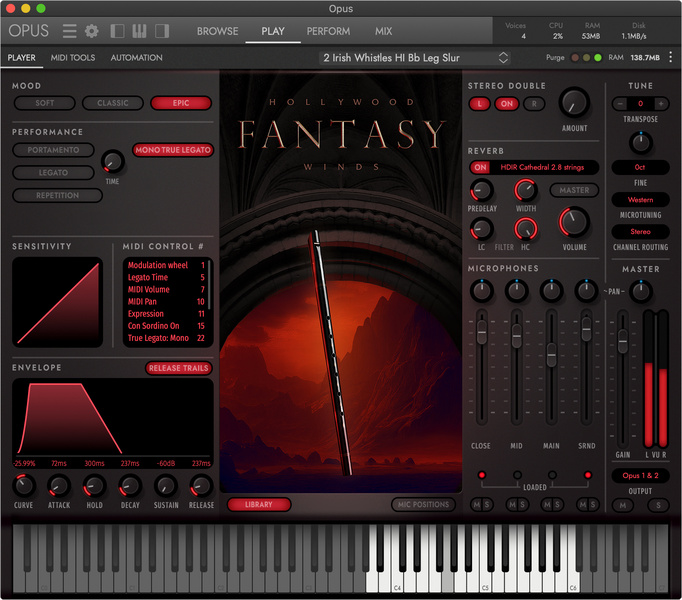This screenshot has width=682, height=600.
Task: Click the Srnd microphone fader
Action: click(x=586, y=329)
